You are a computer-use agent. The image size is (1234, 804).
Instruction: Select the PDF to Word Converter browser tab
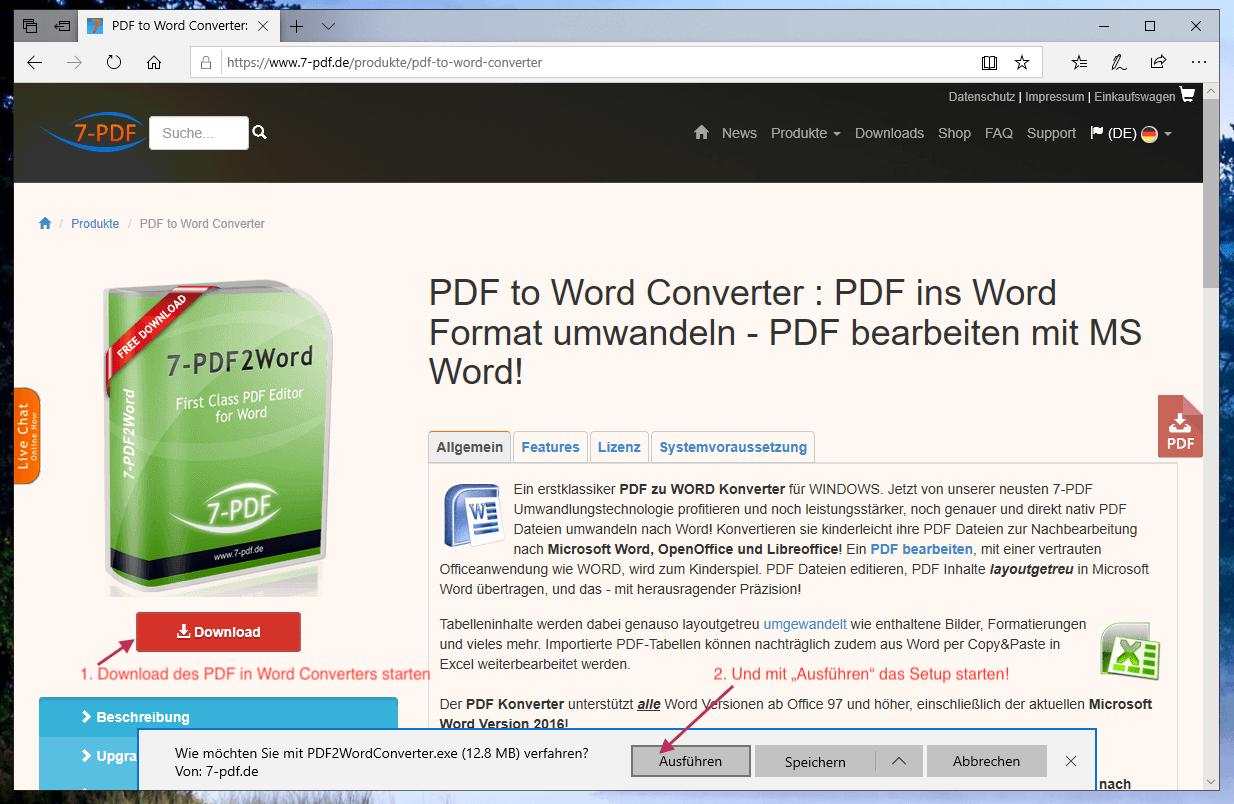(x=180, y=26)
